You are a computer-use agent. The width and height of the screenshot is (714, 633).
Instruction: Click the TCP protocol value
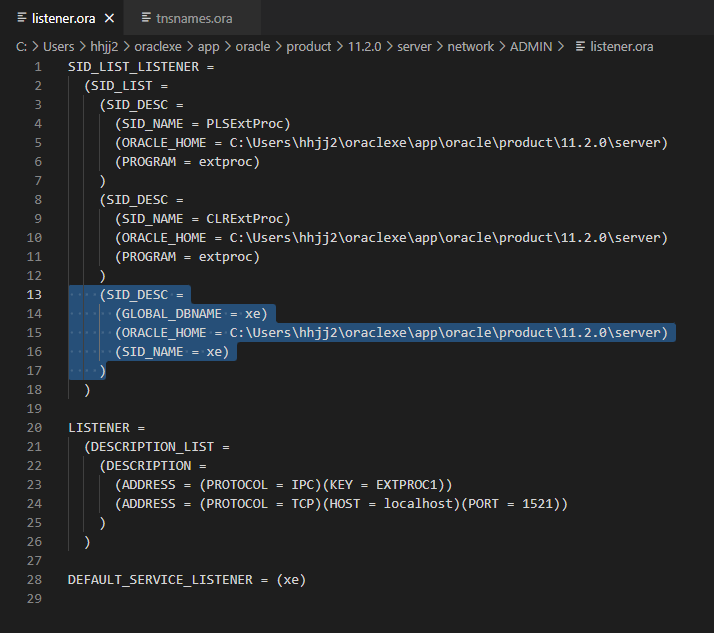[303, 504]
